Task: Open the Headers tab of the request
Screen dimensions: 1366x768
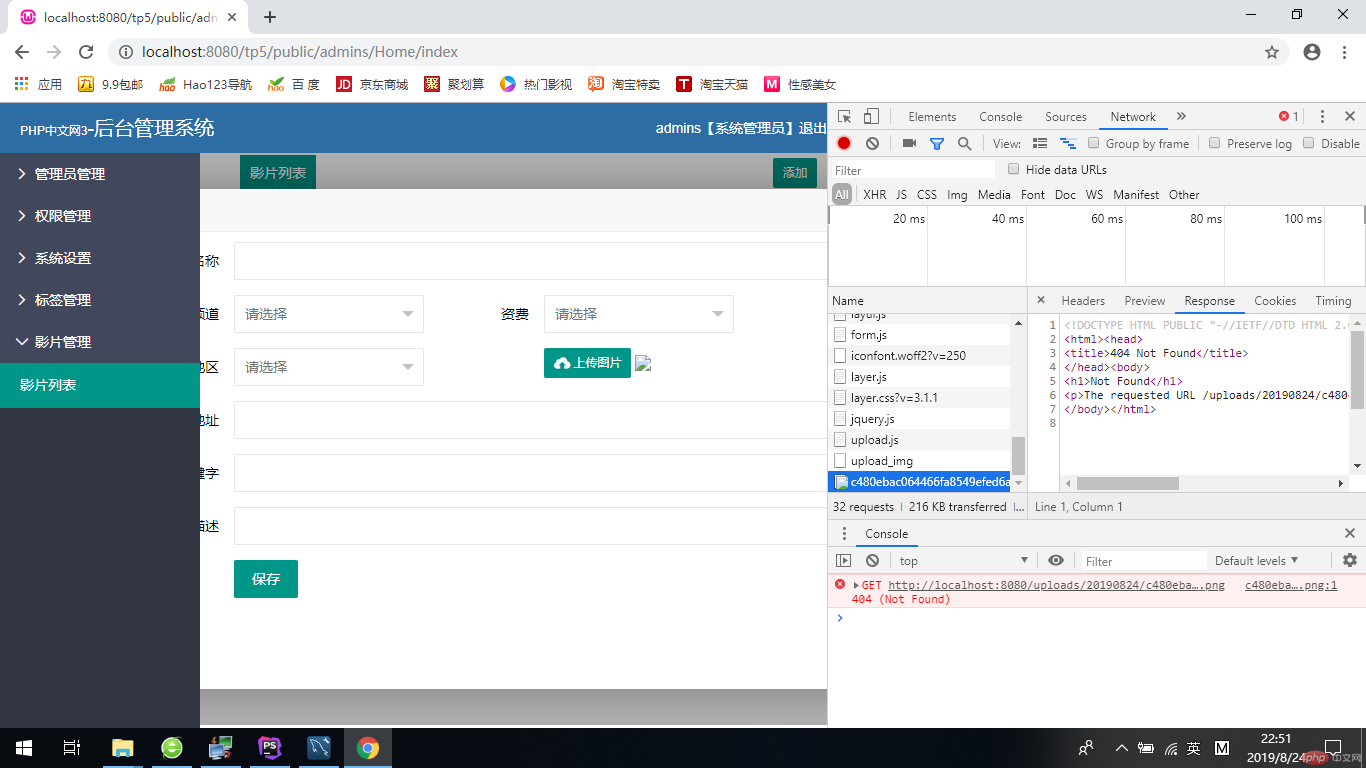Action: coord(1083,301)
